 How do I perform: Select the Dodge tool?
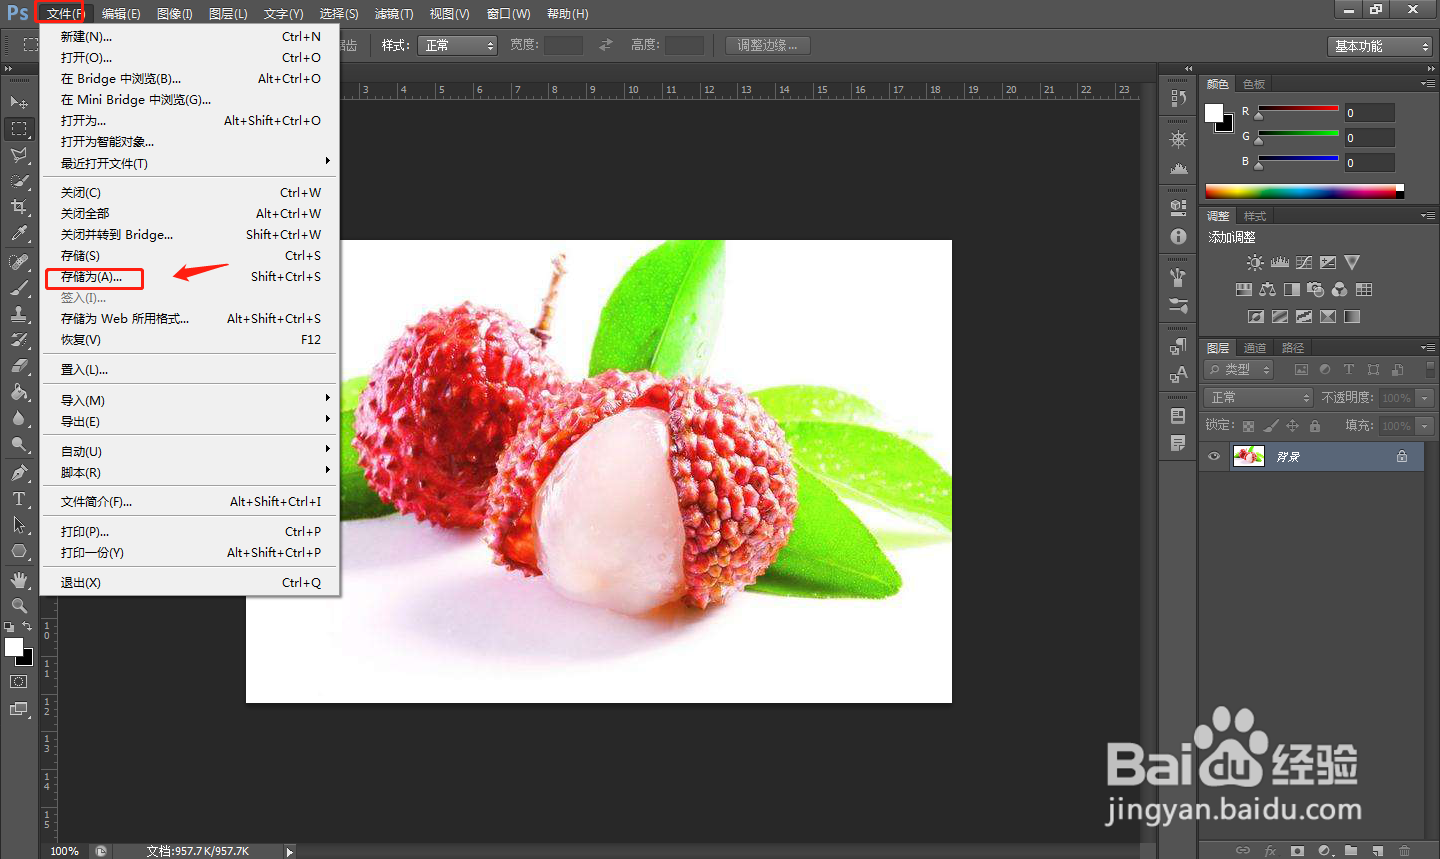click(19, 444)
